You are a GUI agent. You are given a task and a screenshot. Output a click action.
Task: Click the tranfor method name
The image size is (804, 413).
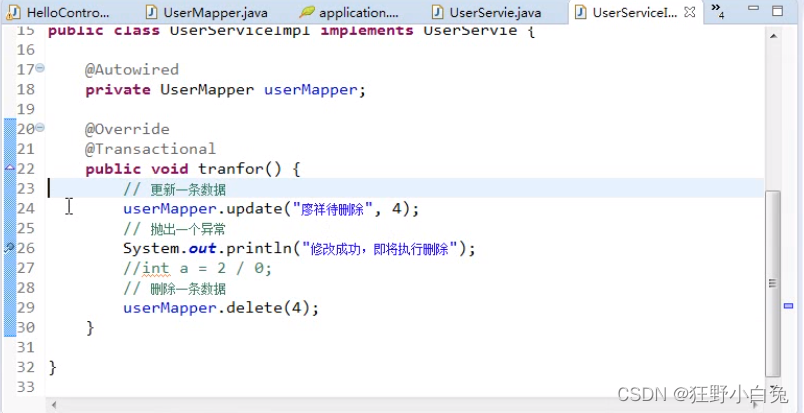tap(230, 169)
